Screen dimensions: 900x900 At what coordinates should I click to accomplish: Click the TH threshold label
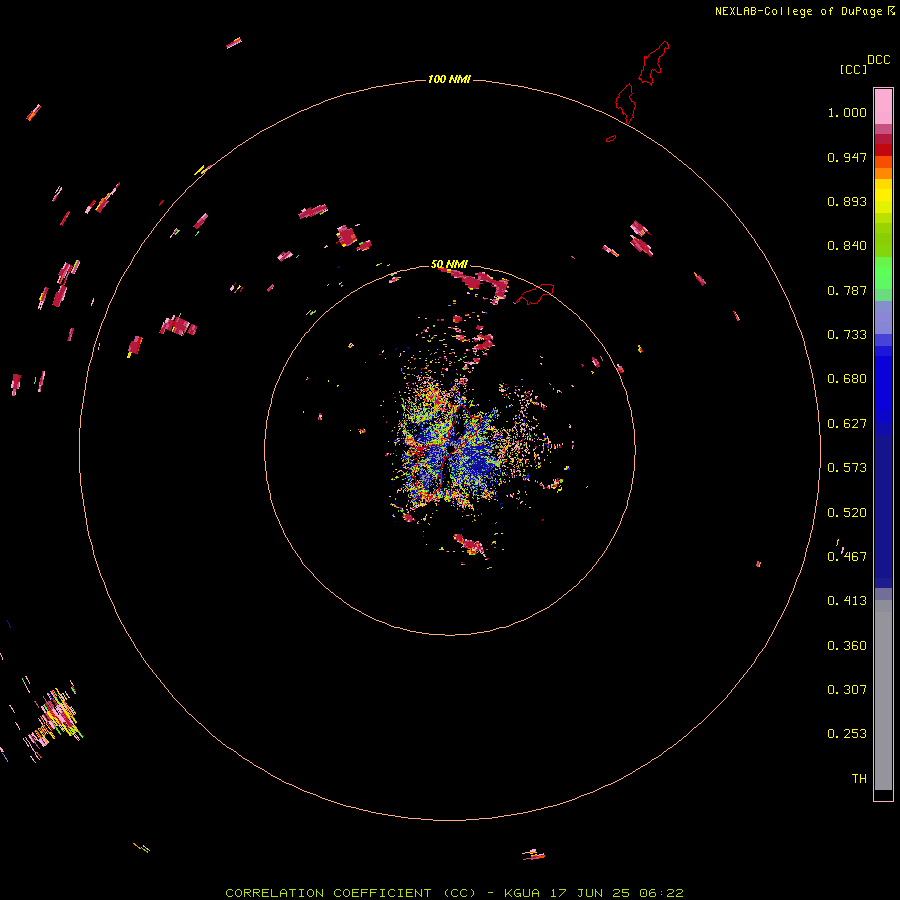tap(859, 779)
